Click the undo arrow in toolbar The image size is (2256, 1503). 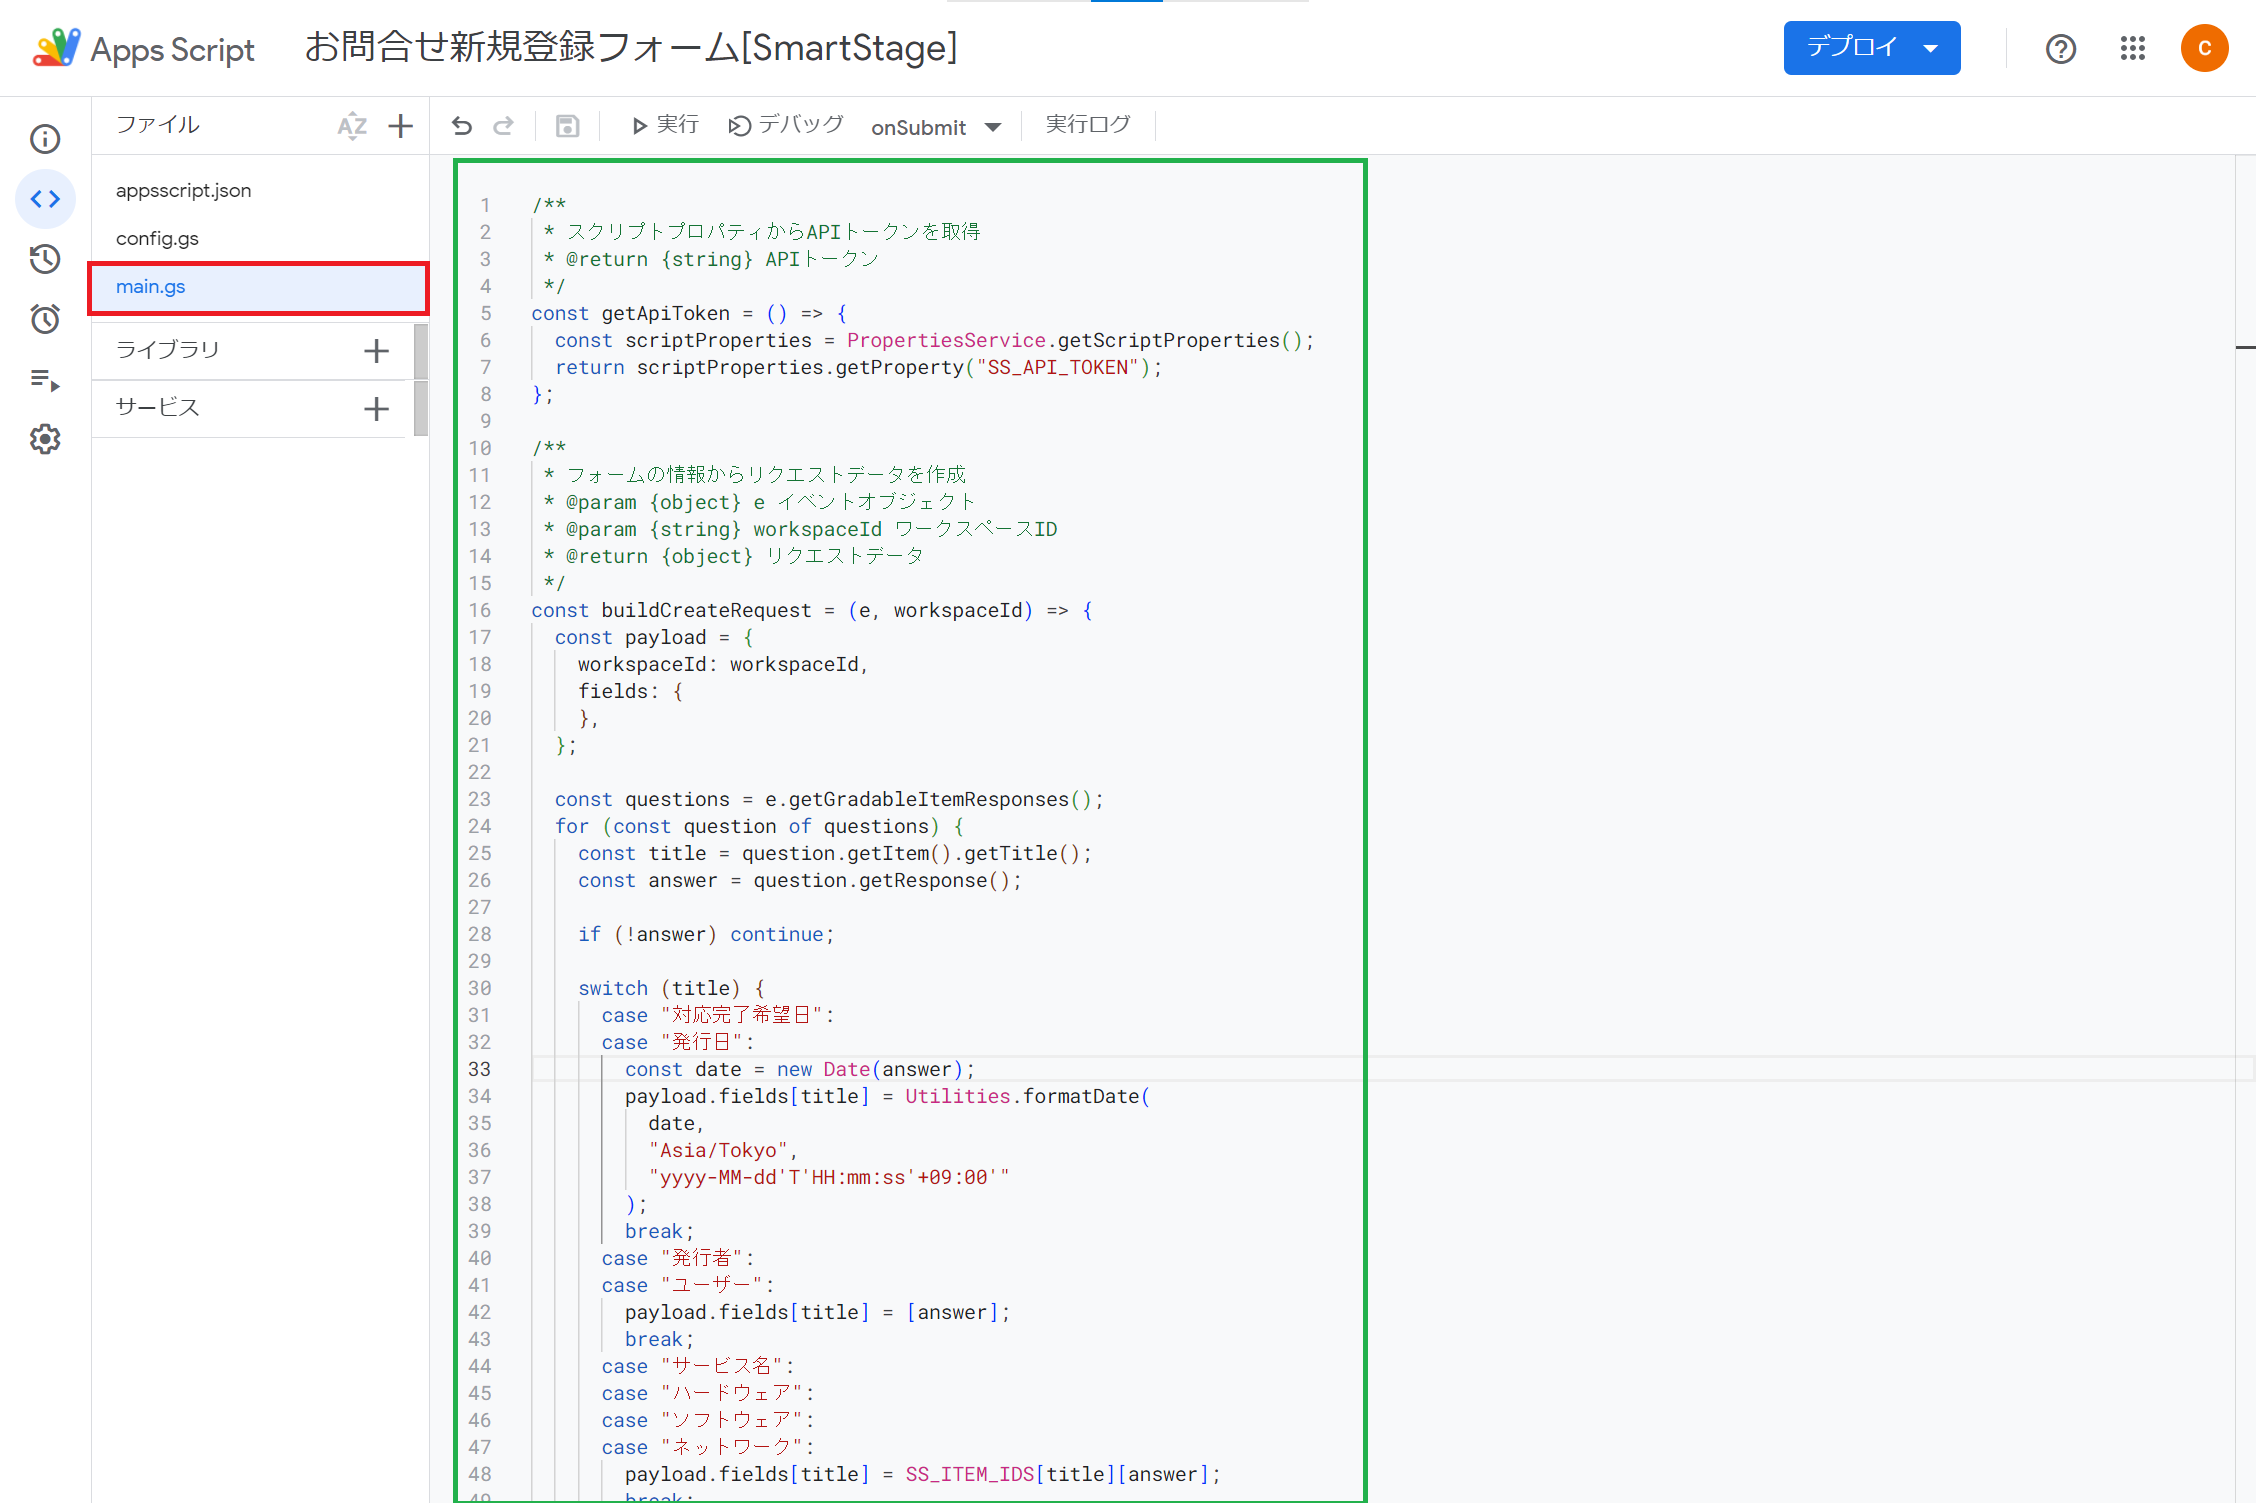tap(461, 125)
